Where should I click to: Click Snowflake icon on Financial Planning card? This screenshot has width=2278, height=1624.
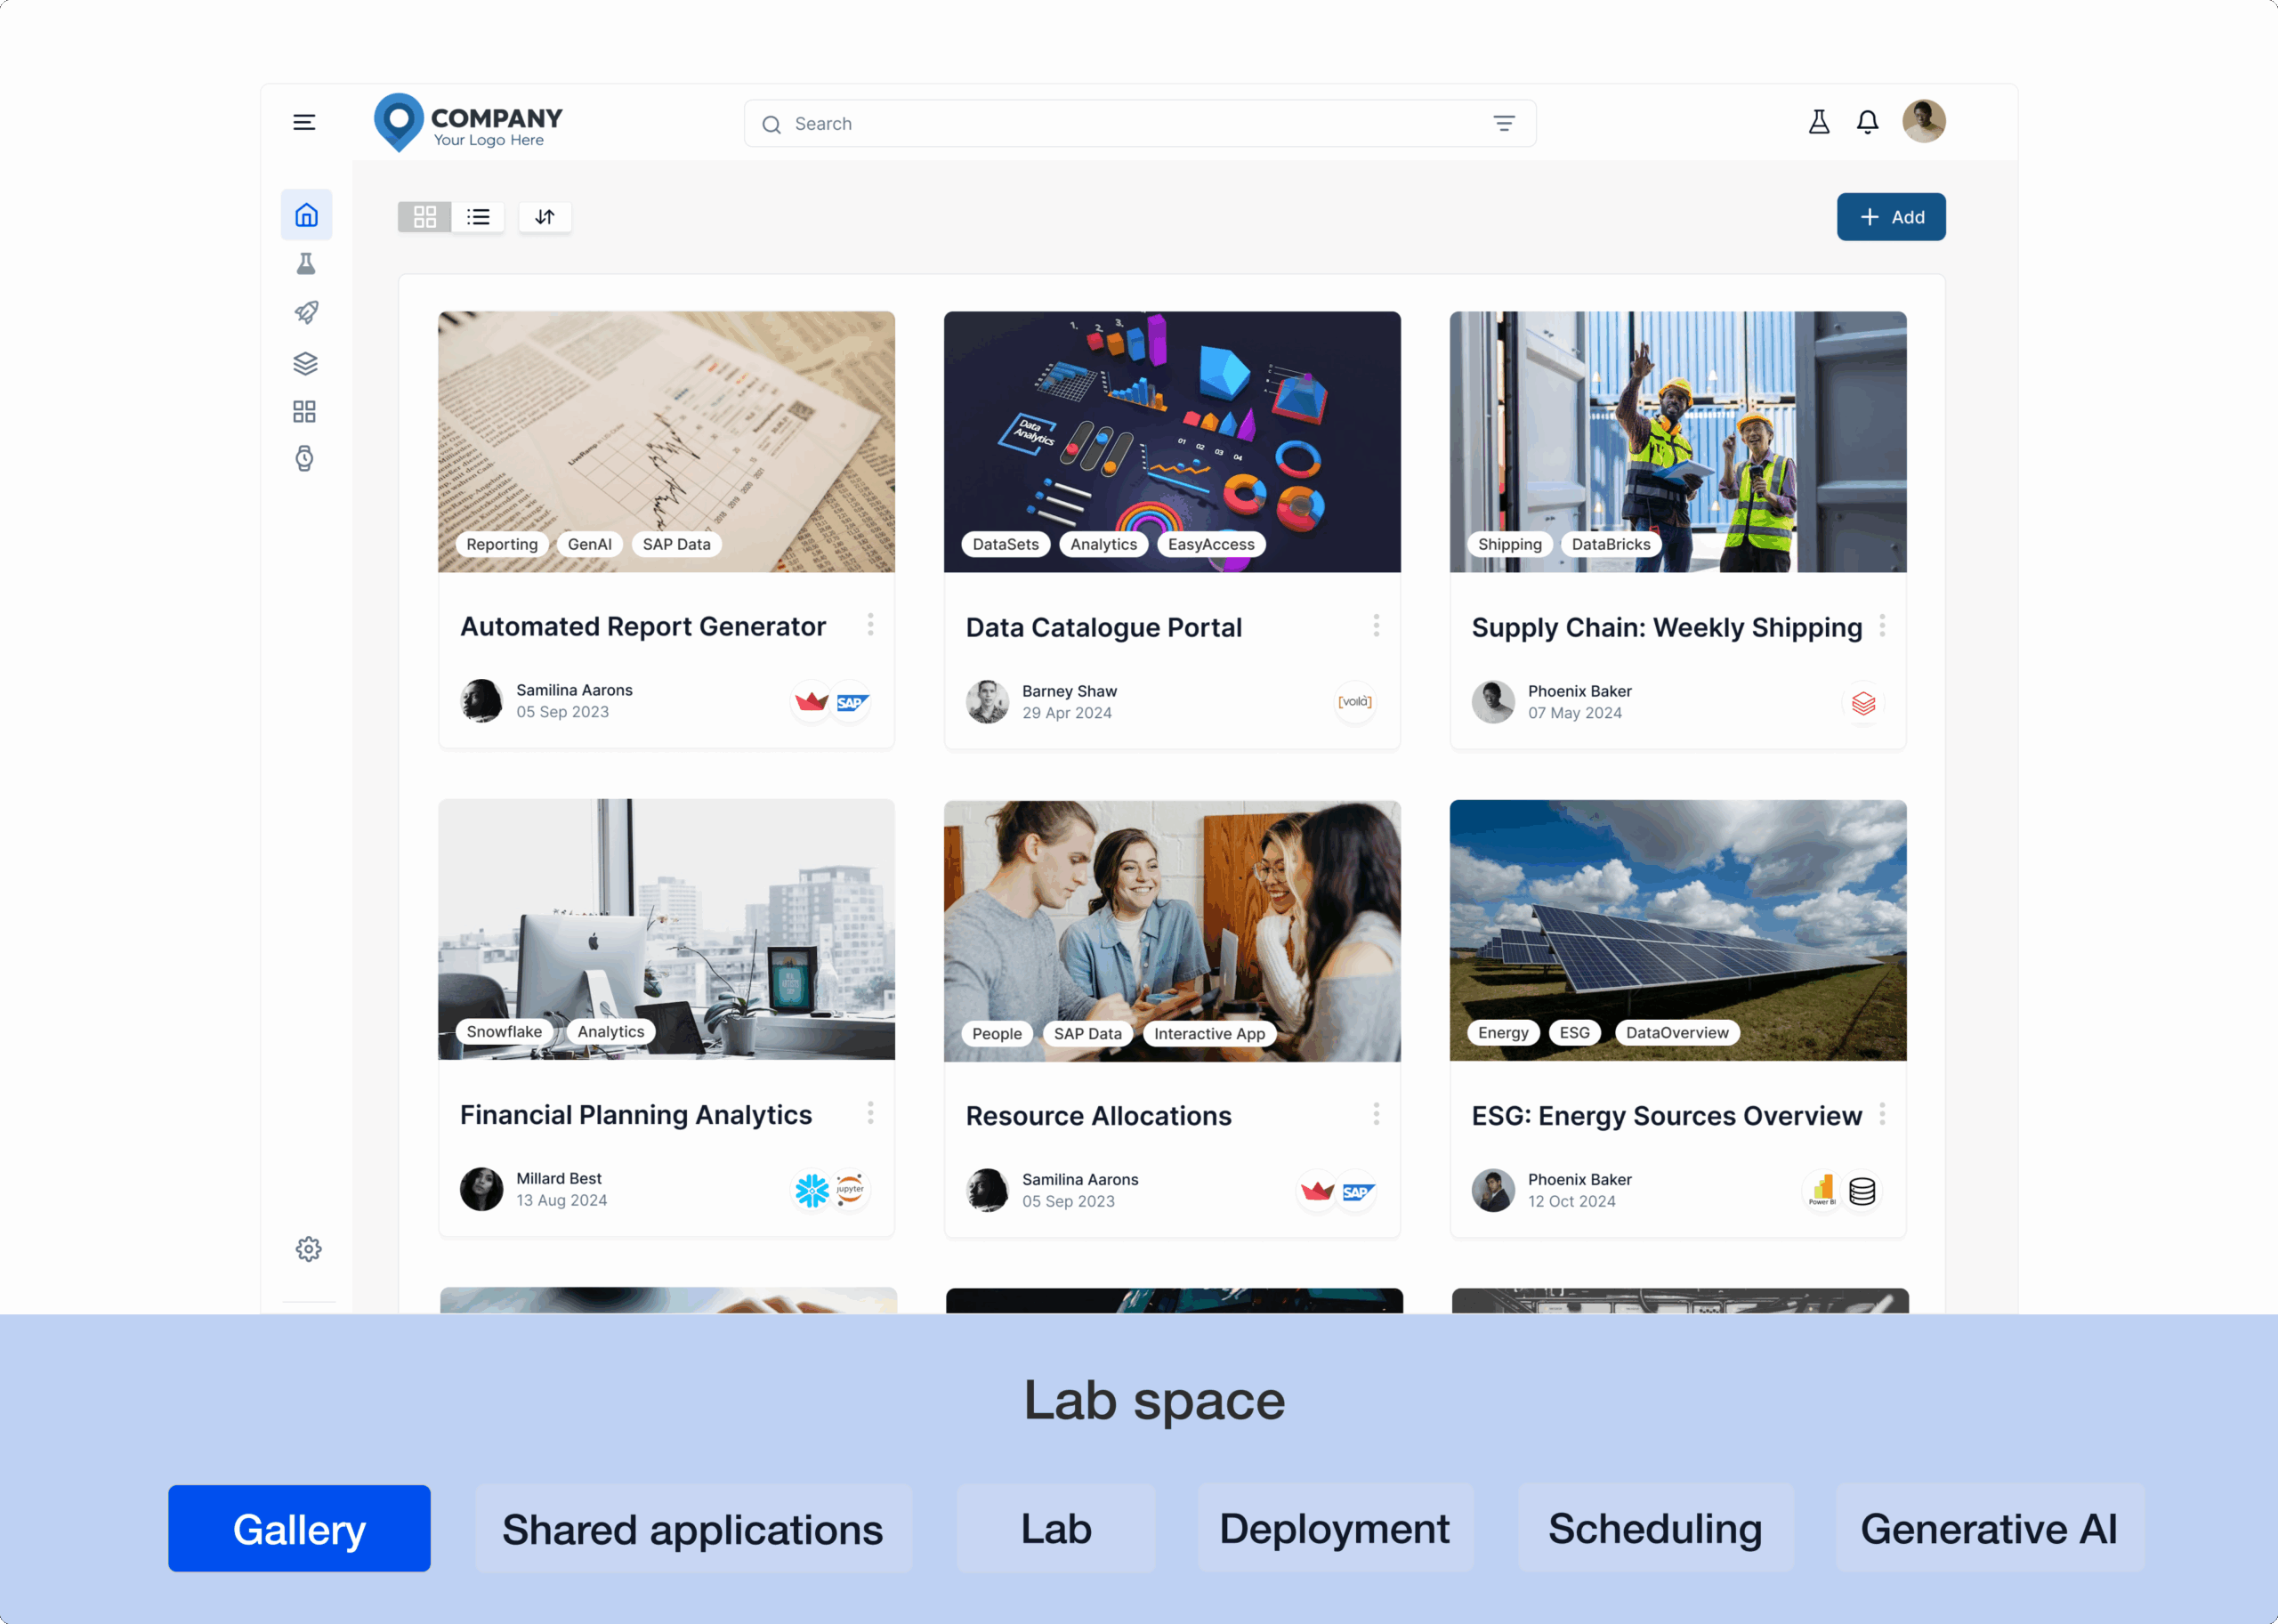pos(811,1190)
